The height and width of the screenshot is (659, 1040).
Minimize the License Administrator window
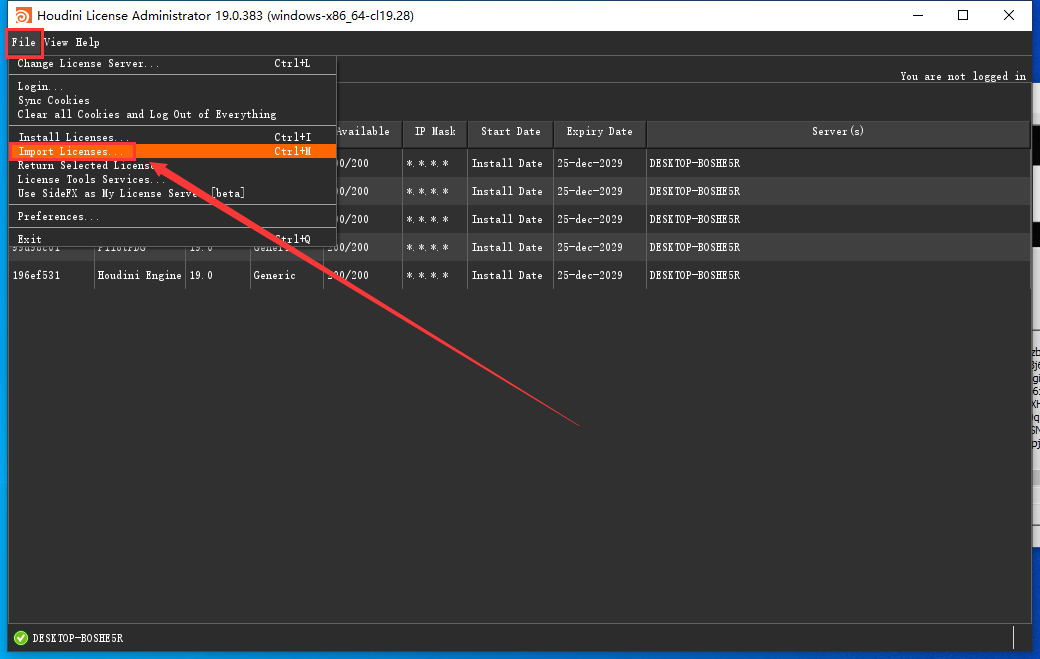click(917, 16)
